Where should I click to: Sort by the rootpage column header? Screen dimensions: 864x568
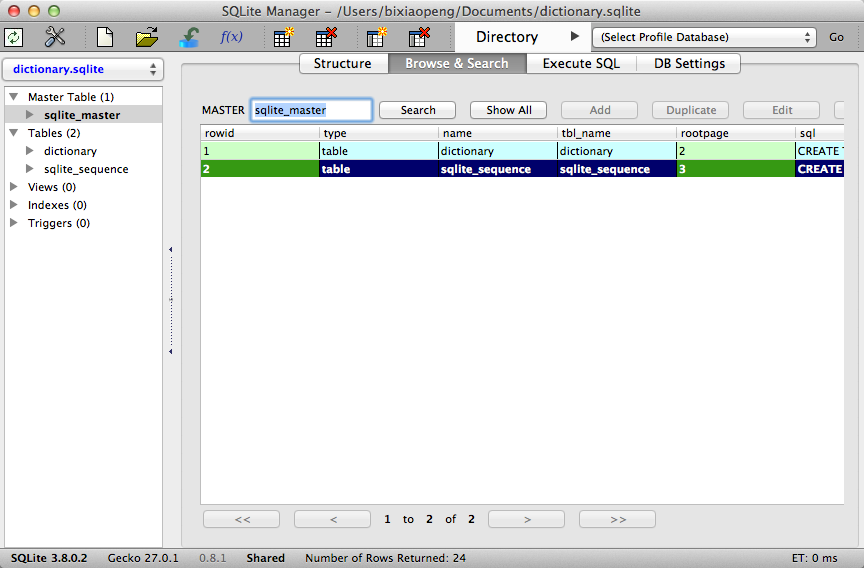736,133
